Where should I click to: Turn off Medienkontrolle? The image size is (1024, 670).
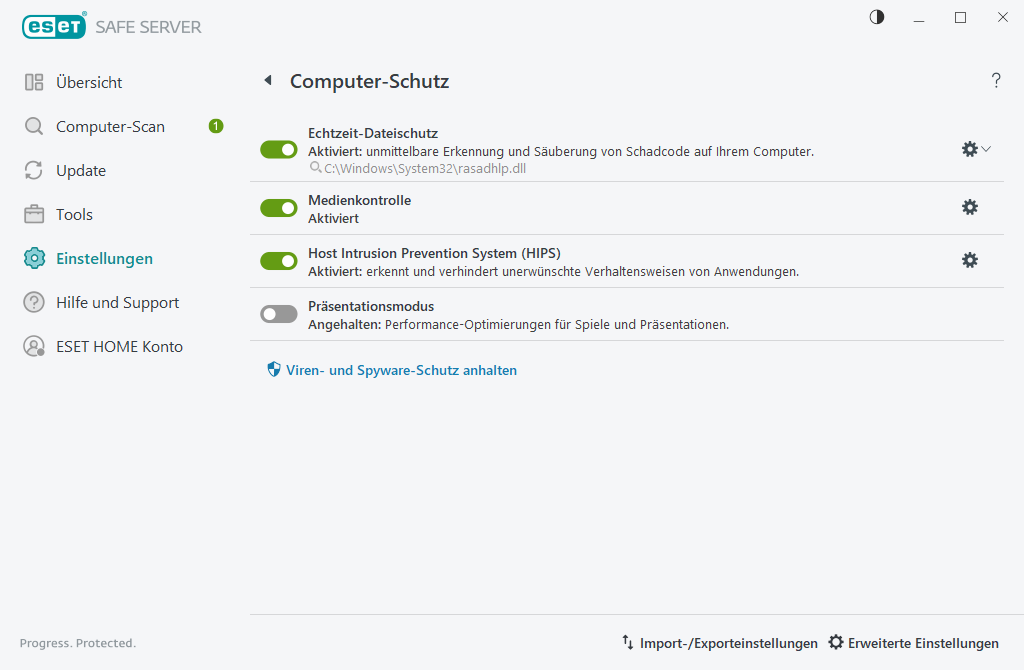(x=278, y=207)
